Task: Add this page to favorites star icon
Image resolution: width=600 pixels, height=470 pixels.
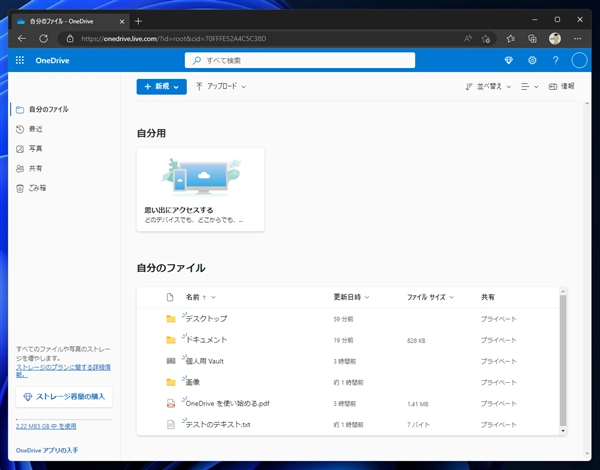Action: click(x=486, y=39)
